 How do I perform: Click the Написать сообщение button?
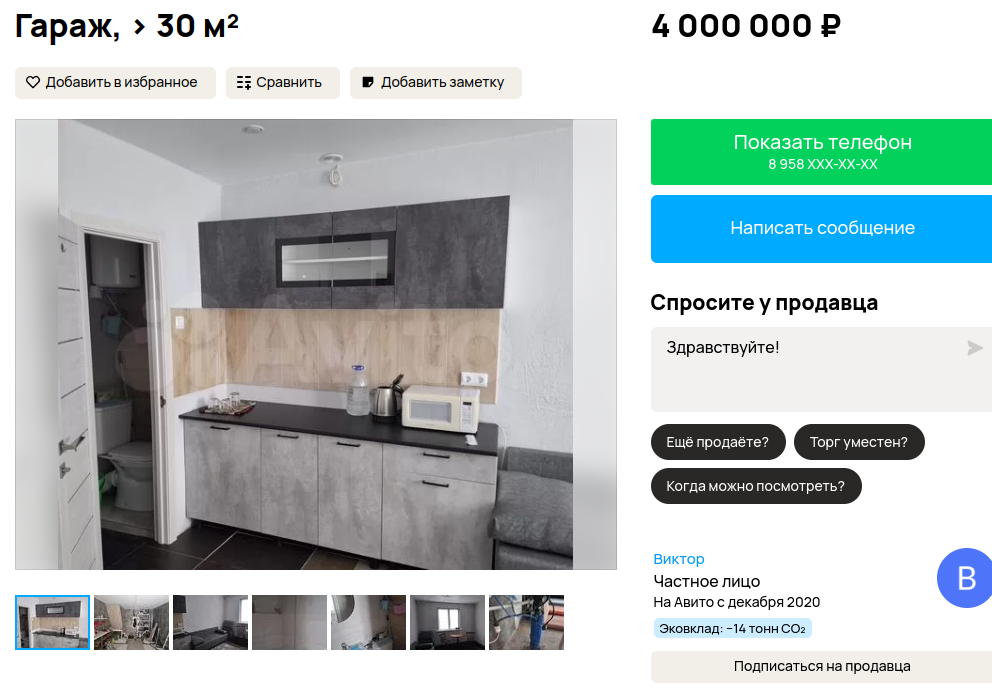pos(821,228)
